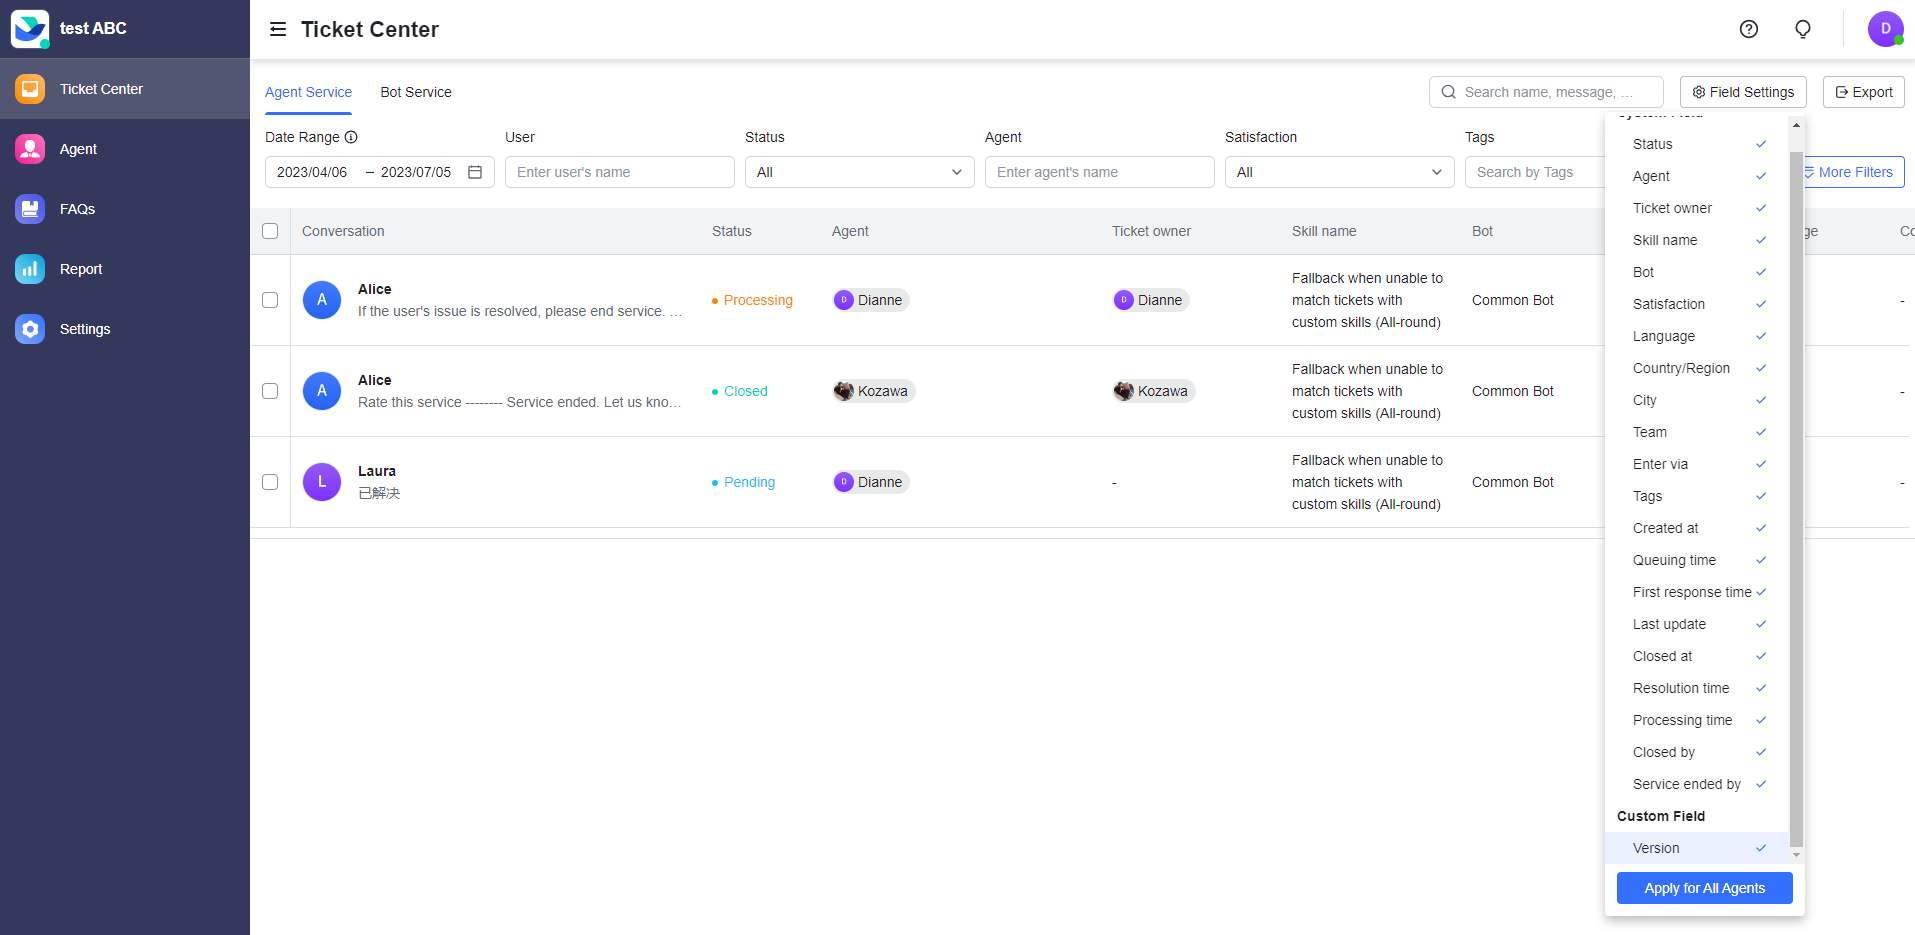Collapse the sidebar using the hamburger icon
The image size is (1915, 935).
[x=277, y=29]
